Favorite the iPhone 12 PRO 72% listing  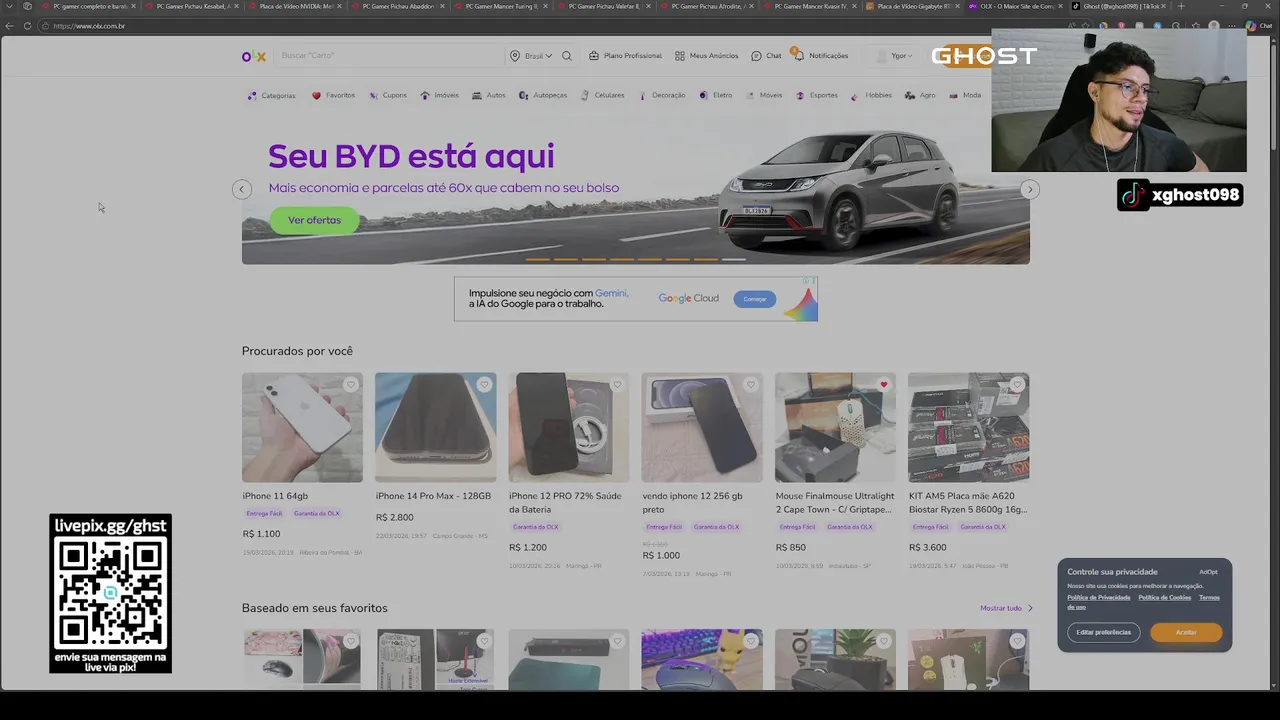(x=617, y=385)
